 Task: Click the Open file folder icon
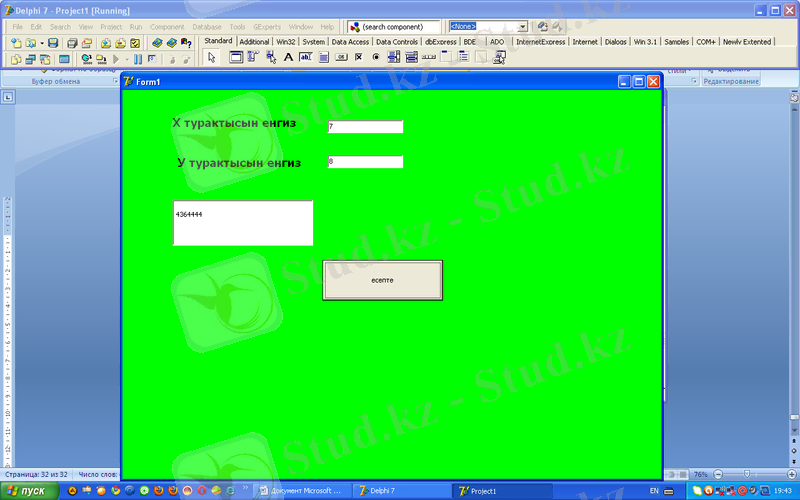coord(31,43)
